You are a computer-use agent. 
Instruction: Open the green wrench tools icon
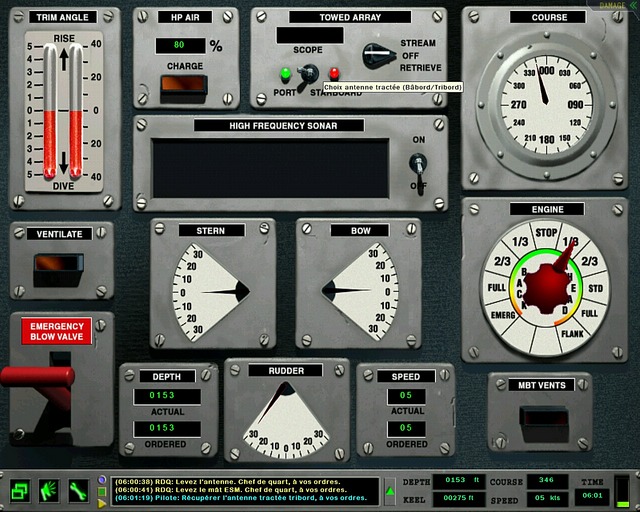(x=78, y=490)
